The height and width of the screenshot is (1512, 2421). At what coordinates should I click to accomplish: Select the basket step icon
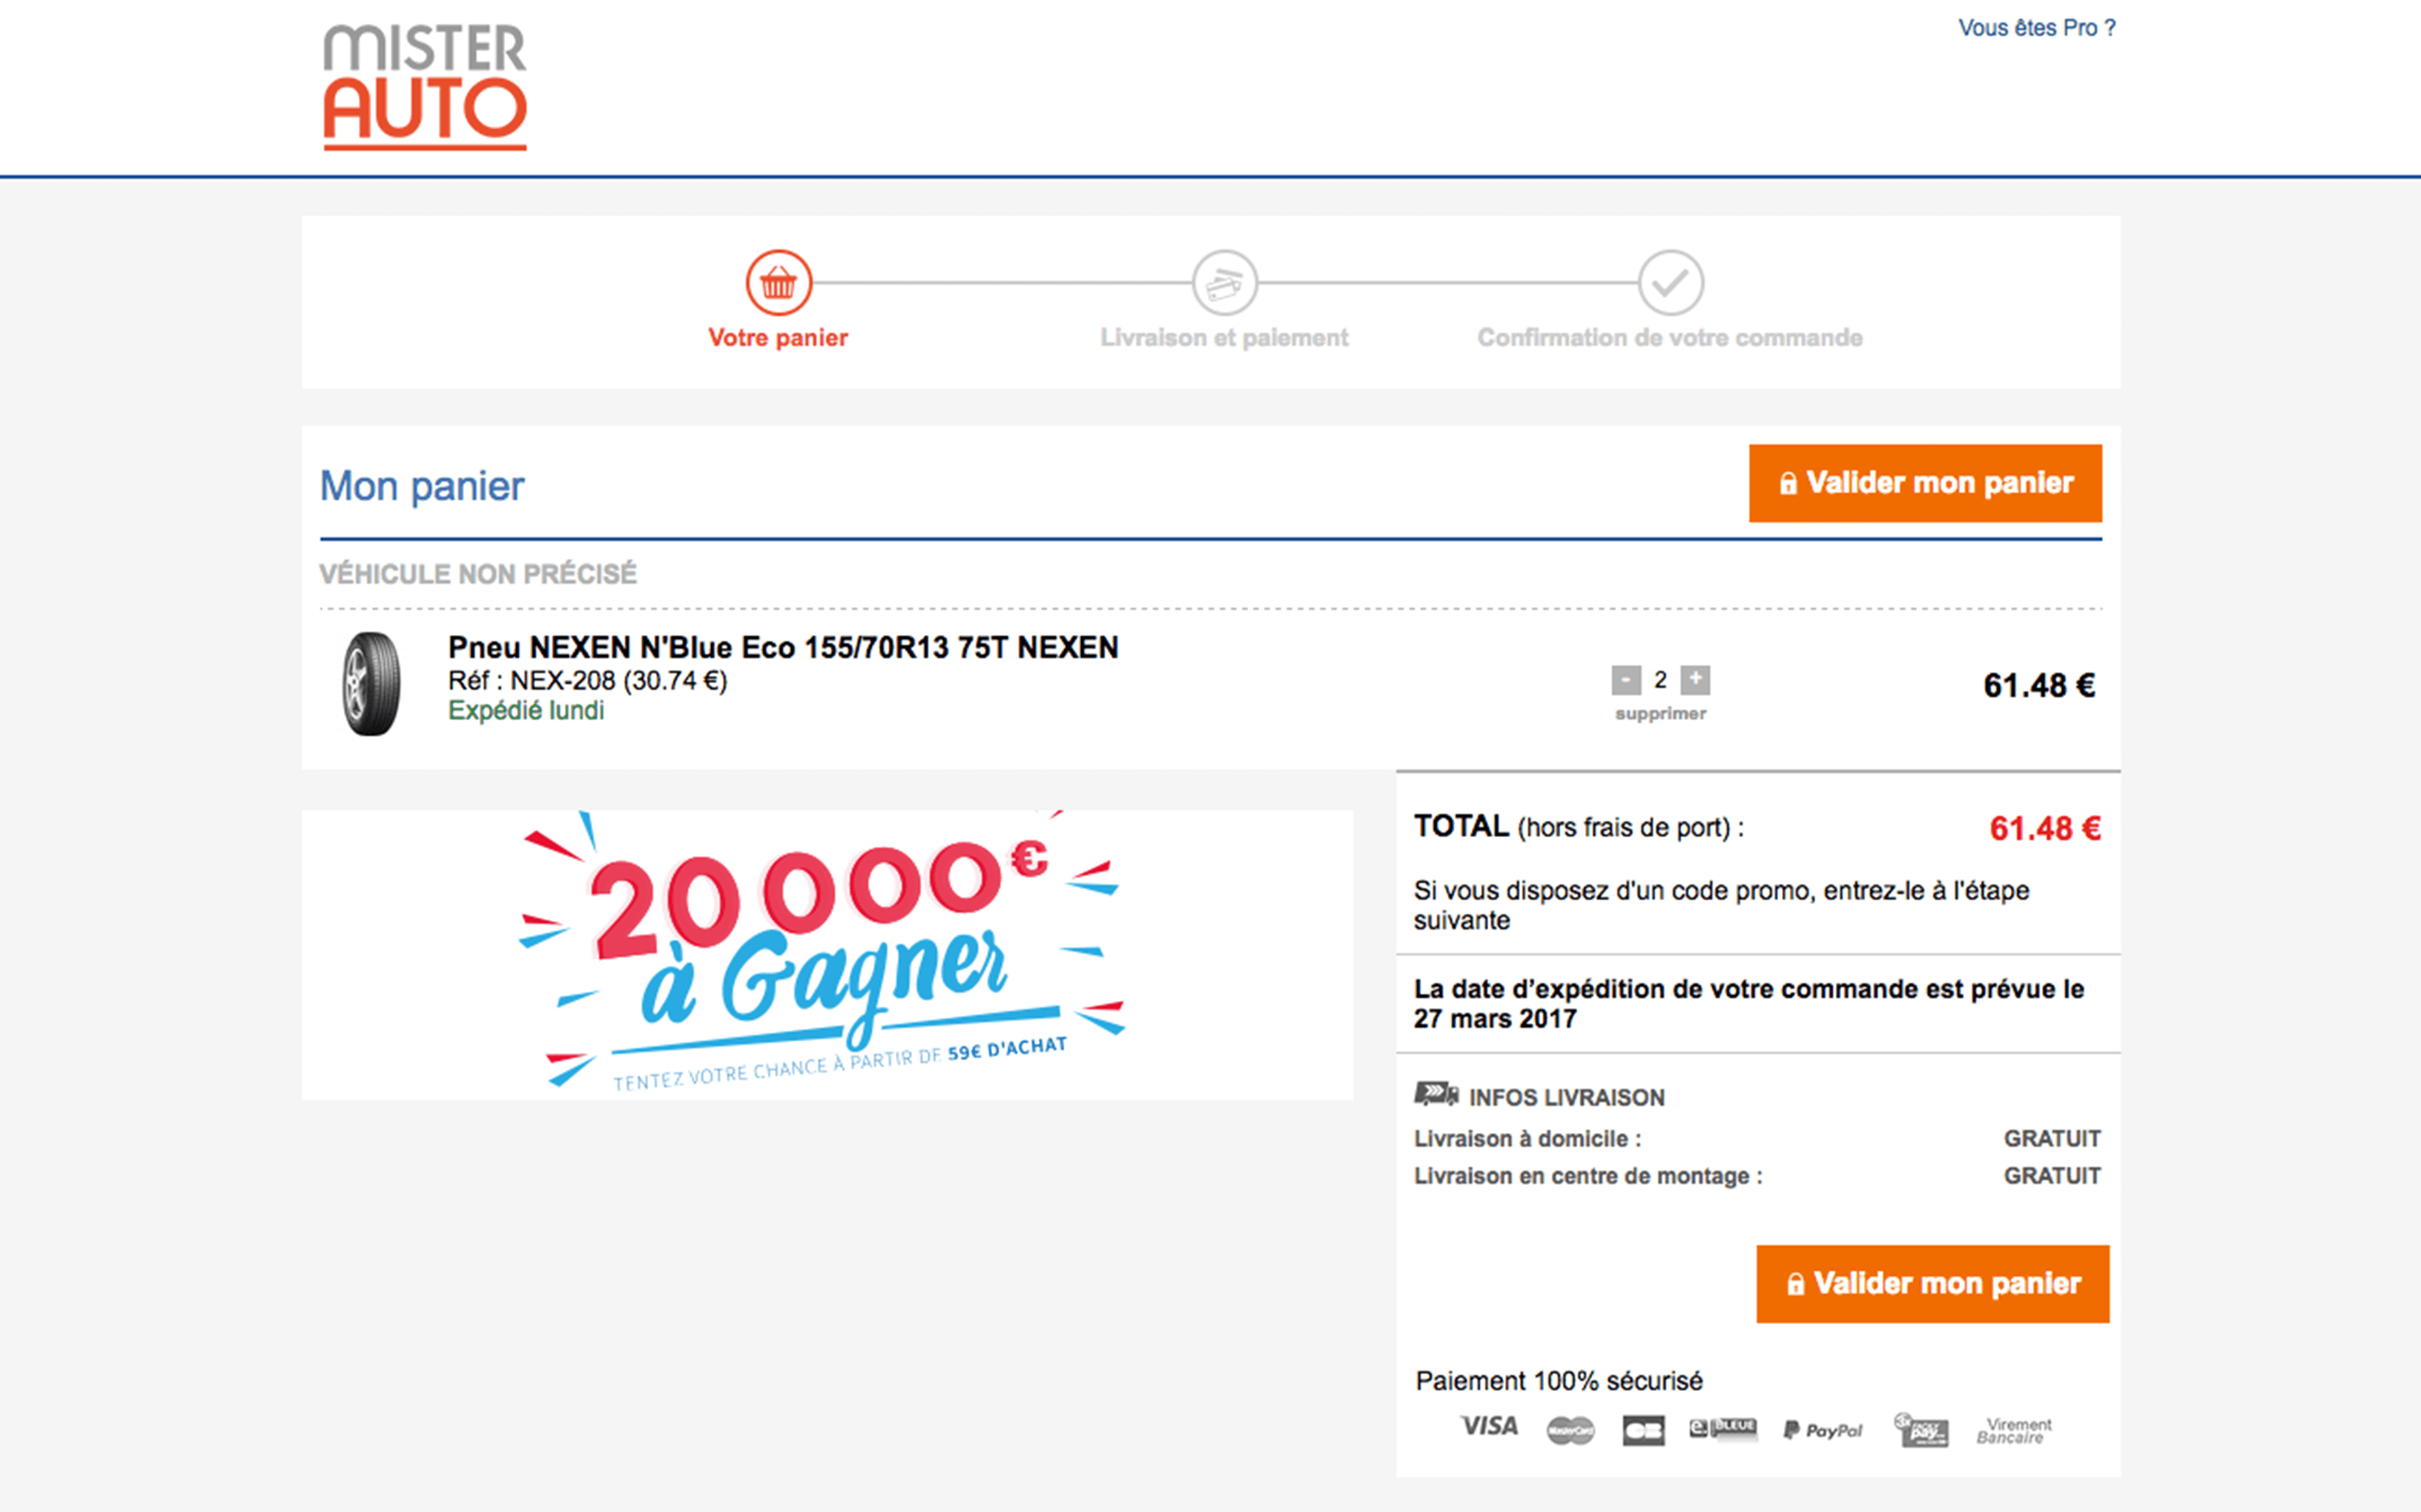pyautogui.click(x=778, y=283)
